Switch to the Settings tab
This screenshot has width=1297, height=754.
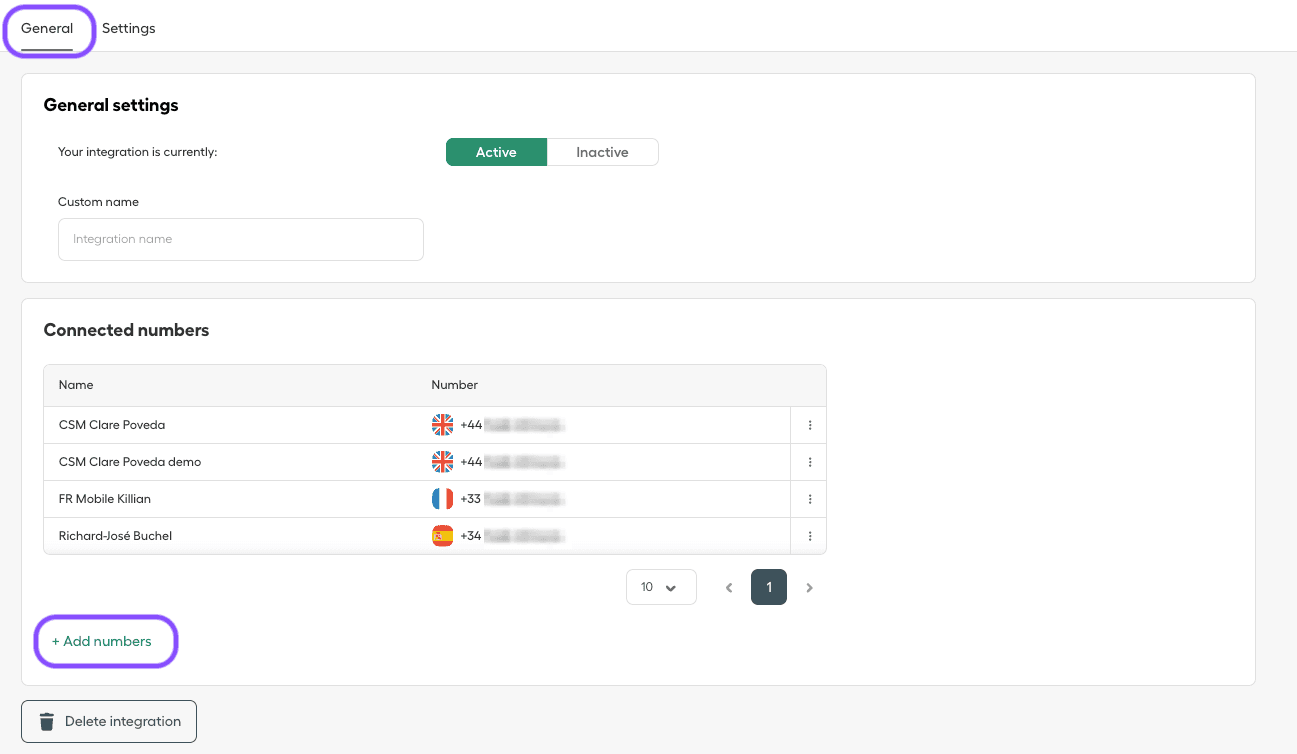128,28
